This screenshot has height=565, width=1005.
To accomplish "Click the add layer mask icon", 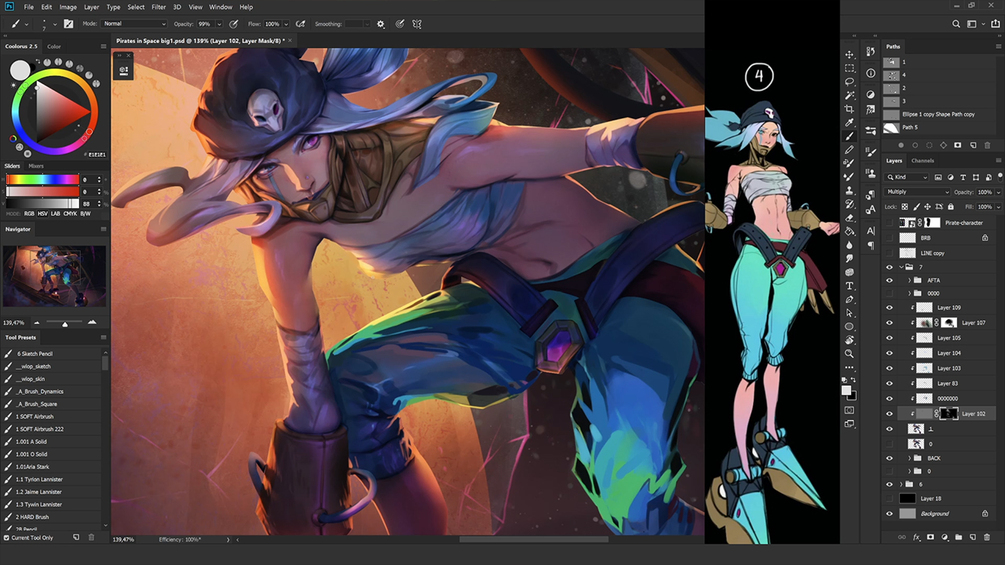I will coord(931,537).
